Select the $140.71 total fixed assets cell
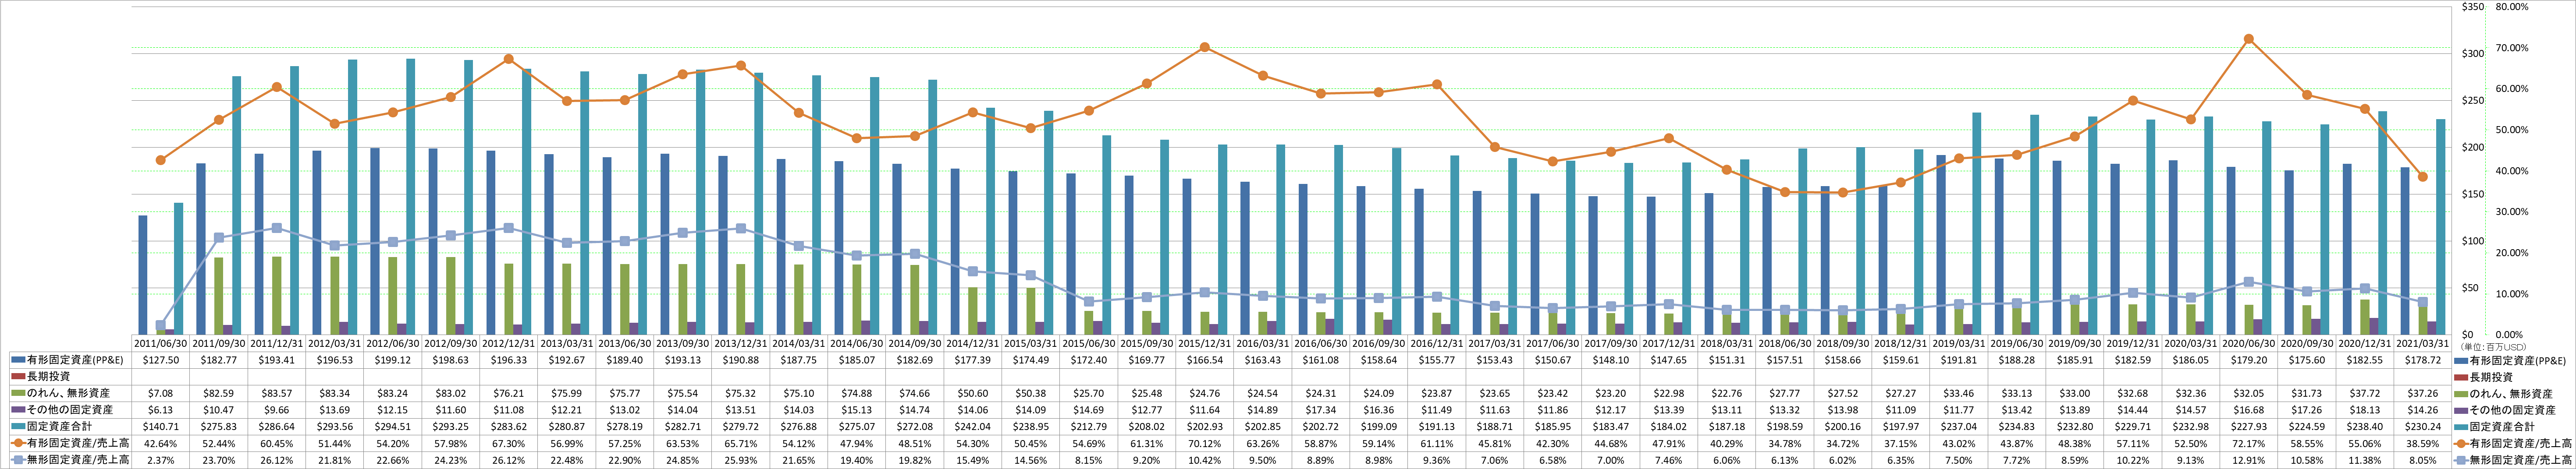This screenshot has width=2576, height=469. click(x=161, y=426)
